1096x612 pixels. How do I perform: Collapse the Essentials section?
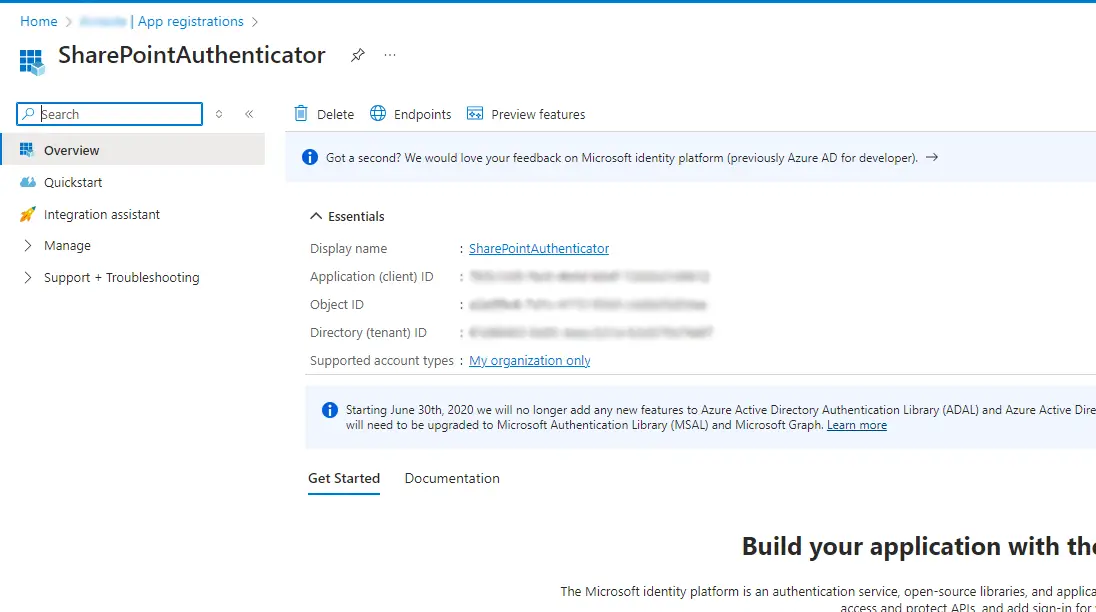point(315,216)
